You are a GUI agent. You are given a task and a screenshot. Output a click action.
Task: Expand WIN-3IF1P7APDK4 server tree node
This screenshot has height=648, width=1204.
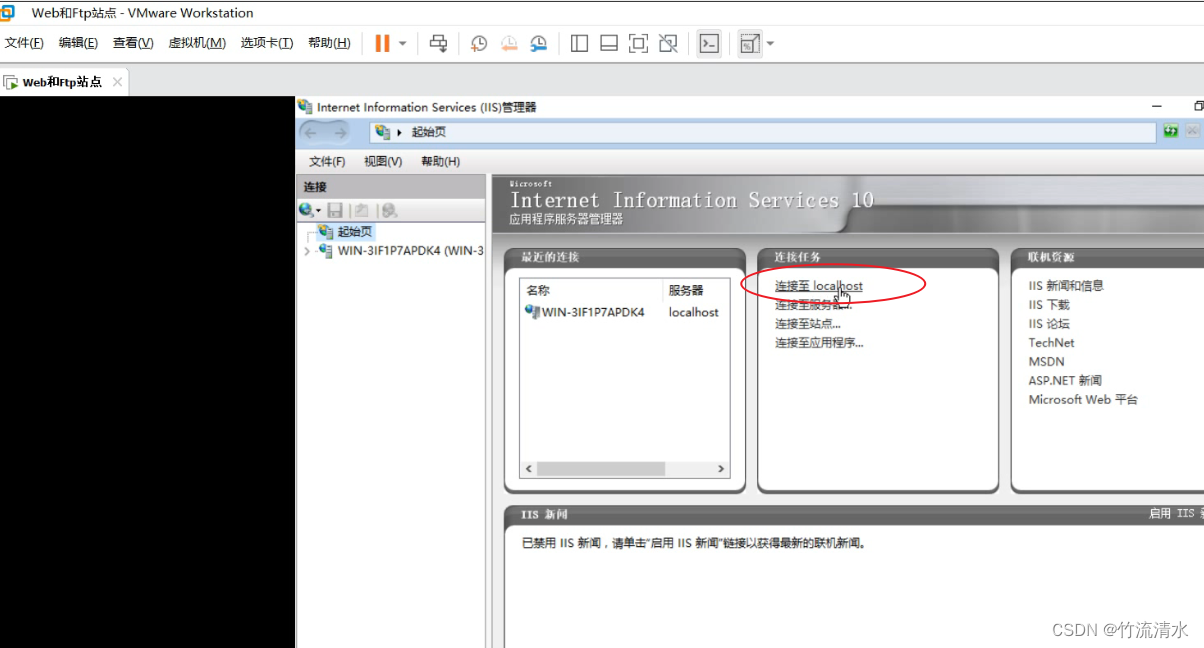click(307, 251)
